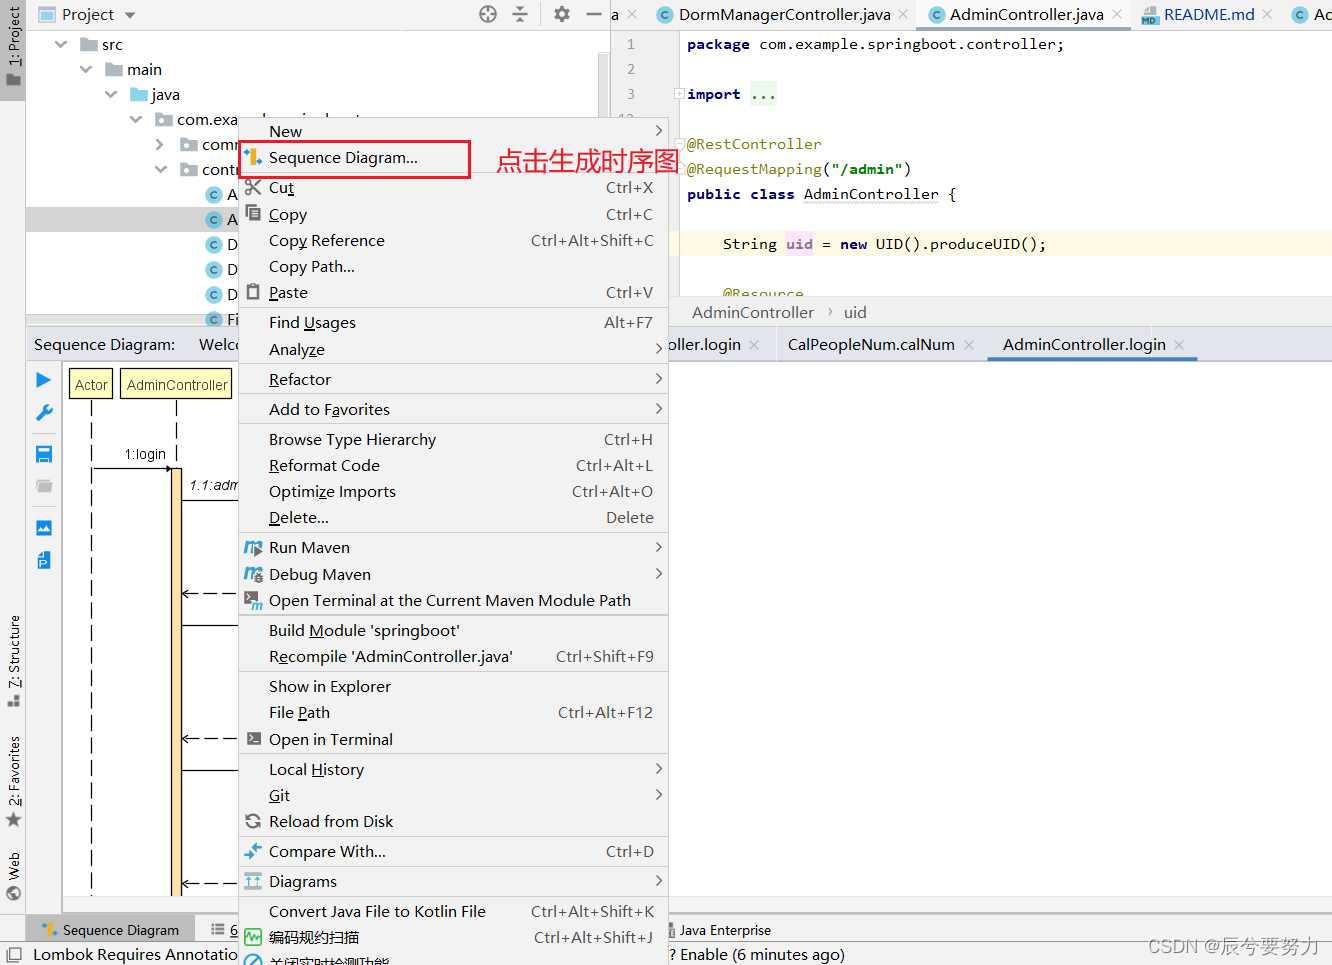Image resolution: width=1332 pixels, height=965 pixels.
Task: Select Find Usages in context menu
Action: (454, 322)
